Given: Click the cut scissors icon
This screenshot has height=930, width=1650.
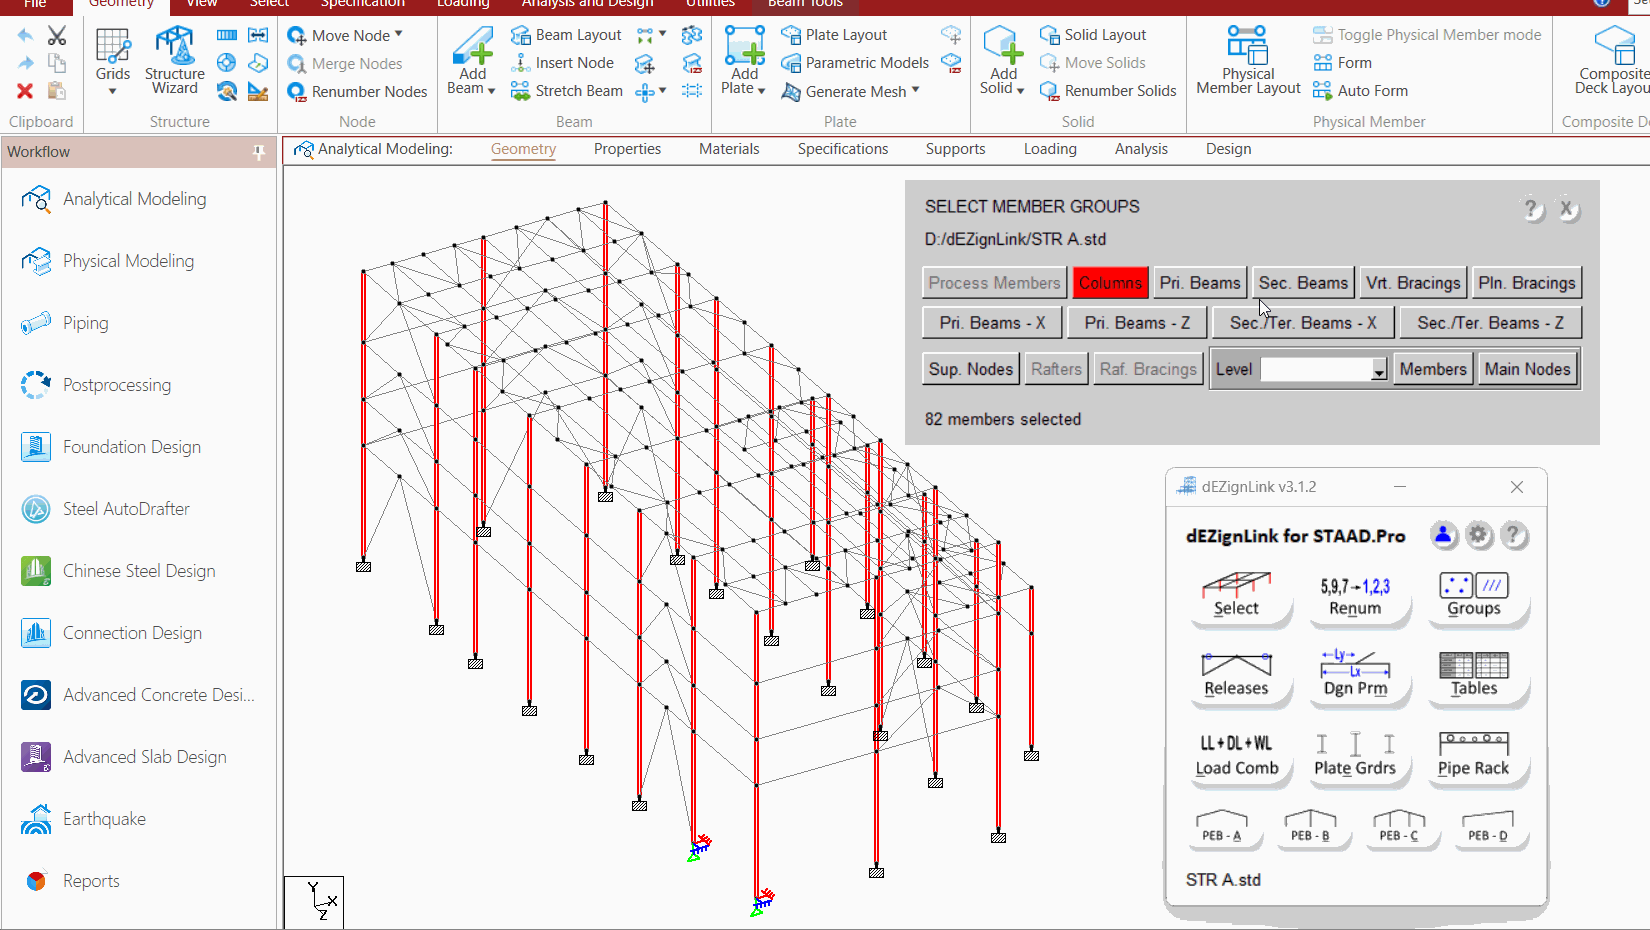Looking at the screenshot, I should 57,36.
